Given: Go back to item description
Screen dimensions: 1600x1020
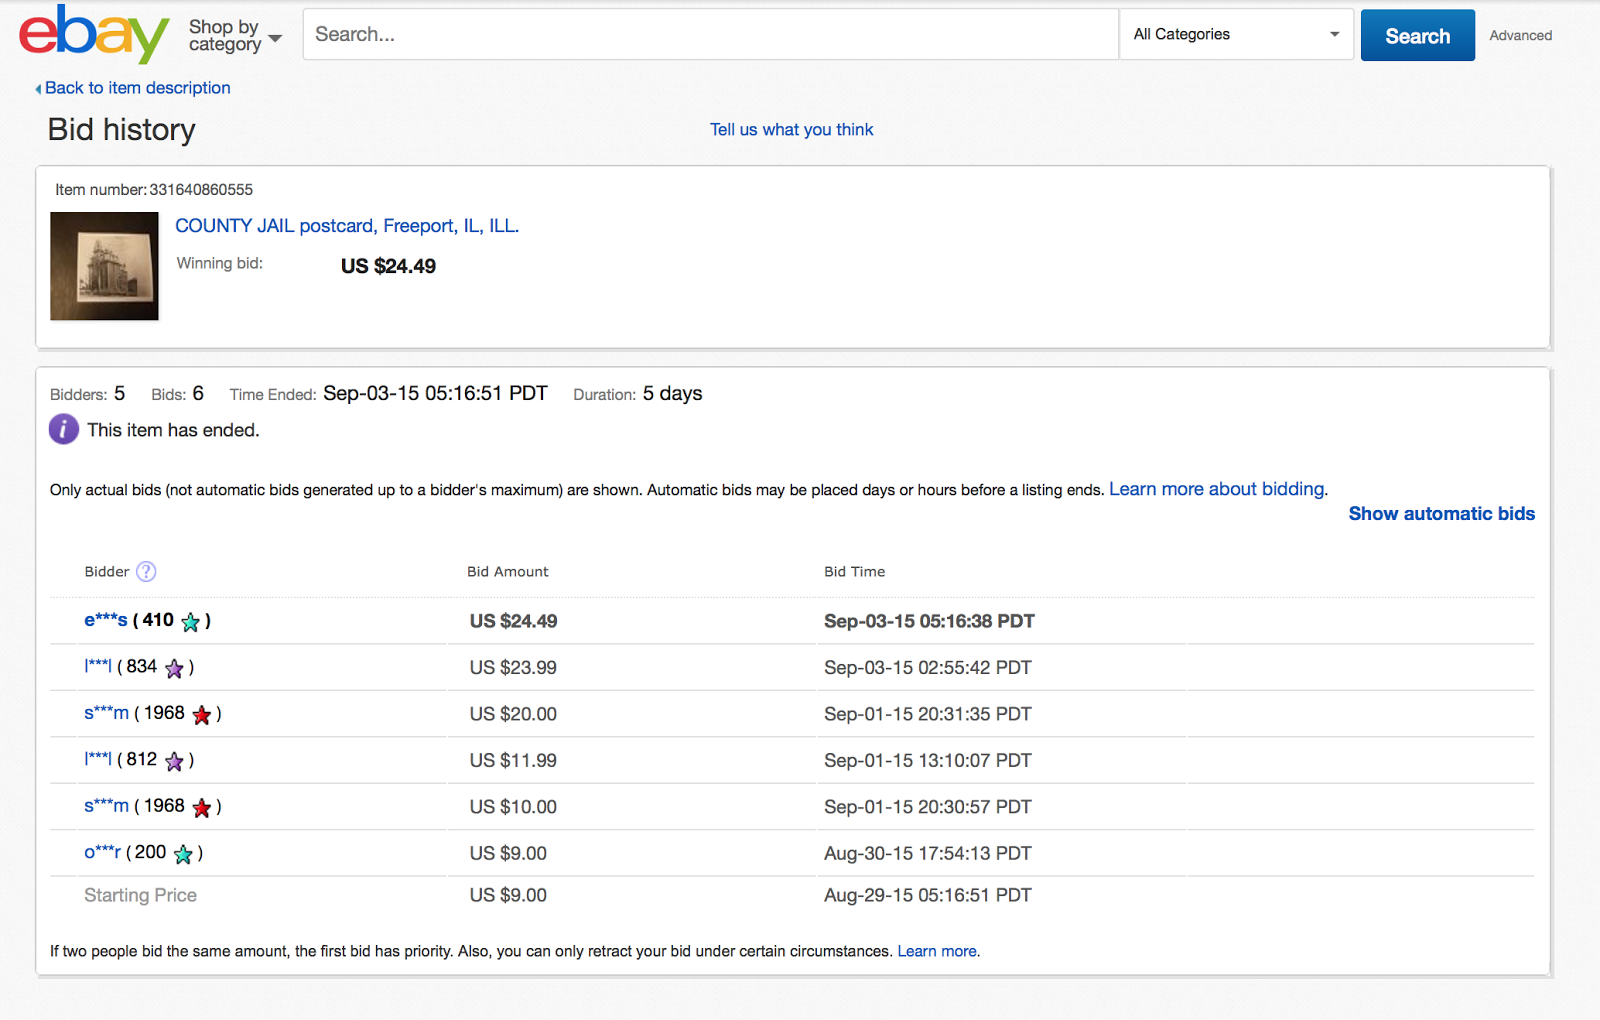Looking at the screenshot, I should coord(137,88).
